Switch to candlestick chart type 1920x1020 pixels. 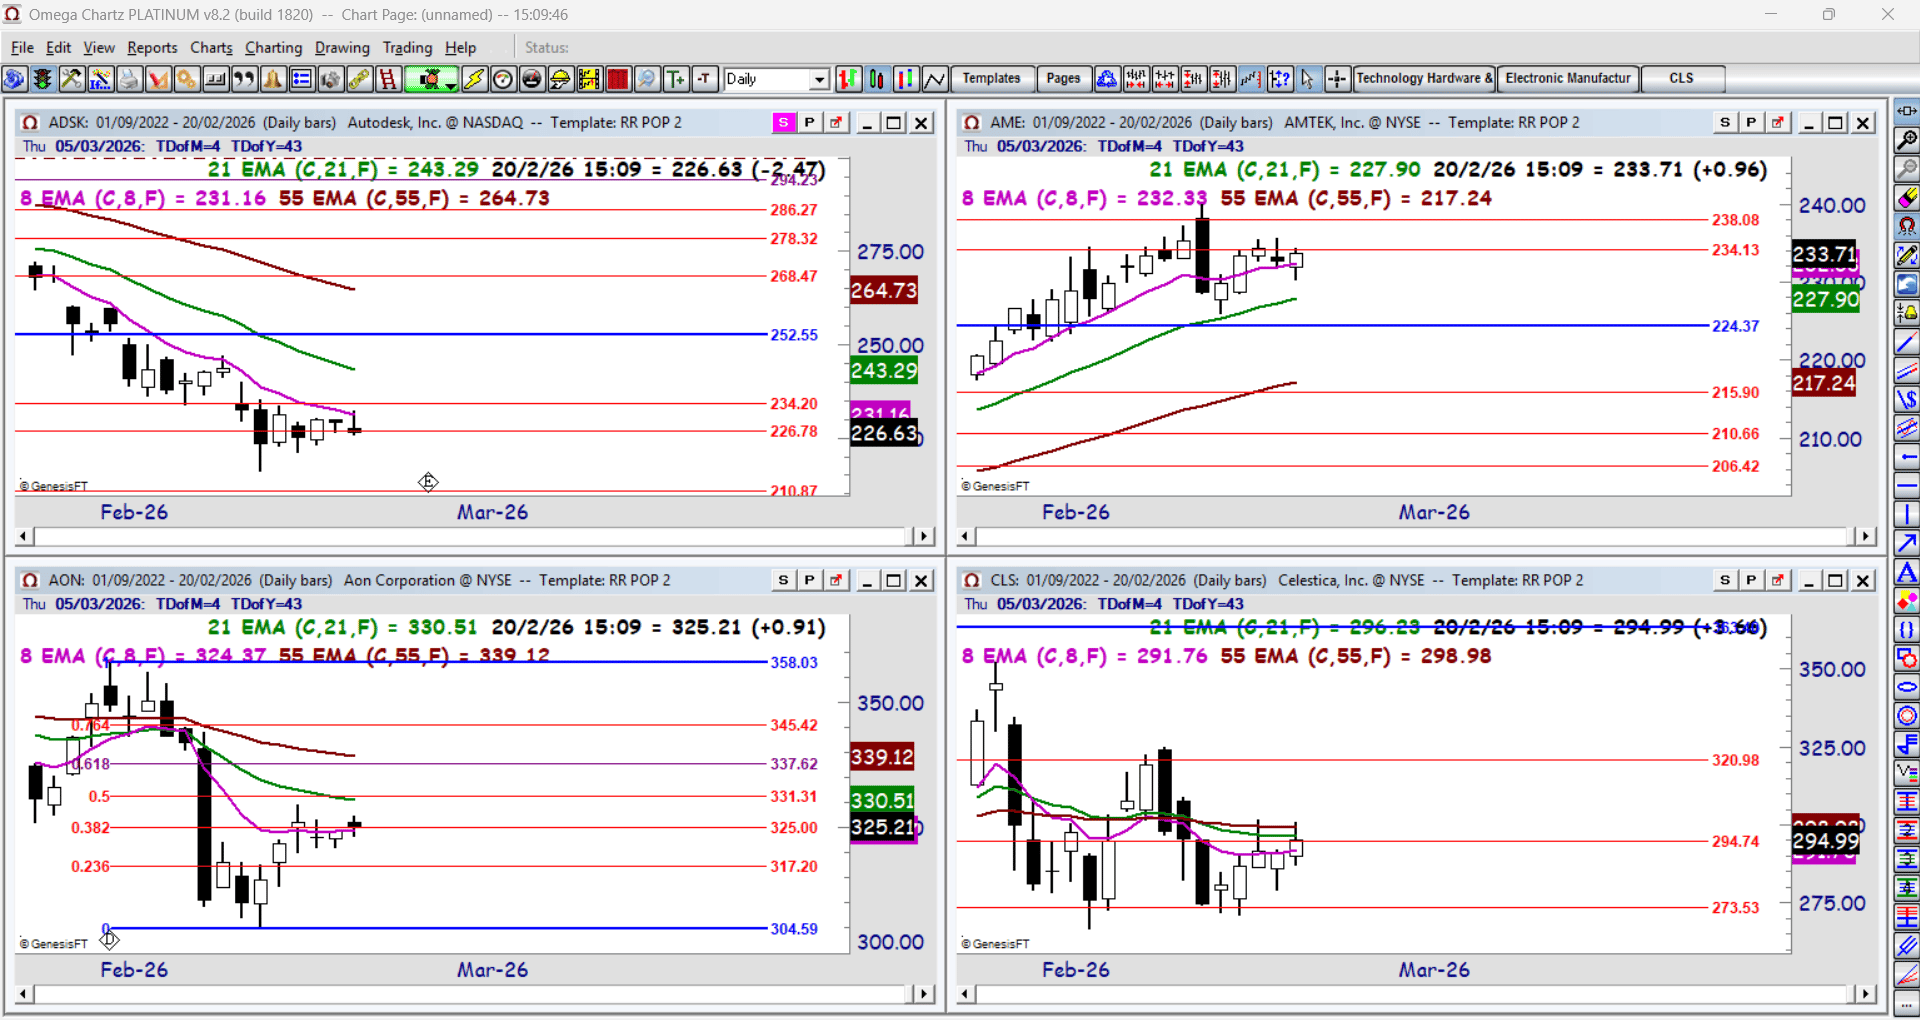coord(877,79)
